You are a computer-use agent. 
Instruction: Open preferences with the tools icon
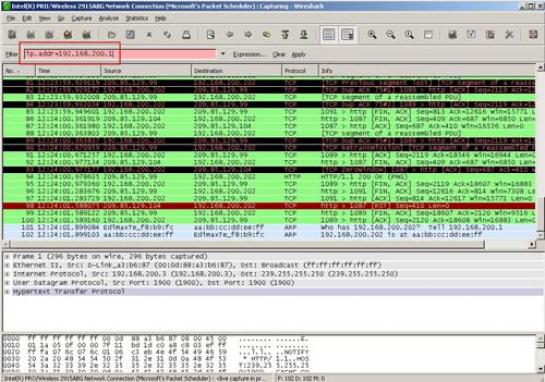click(509, 34)
